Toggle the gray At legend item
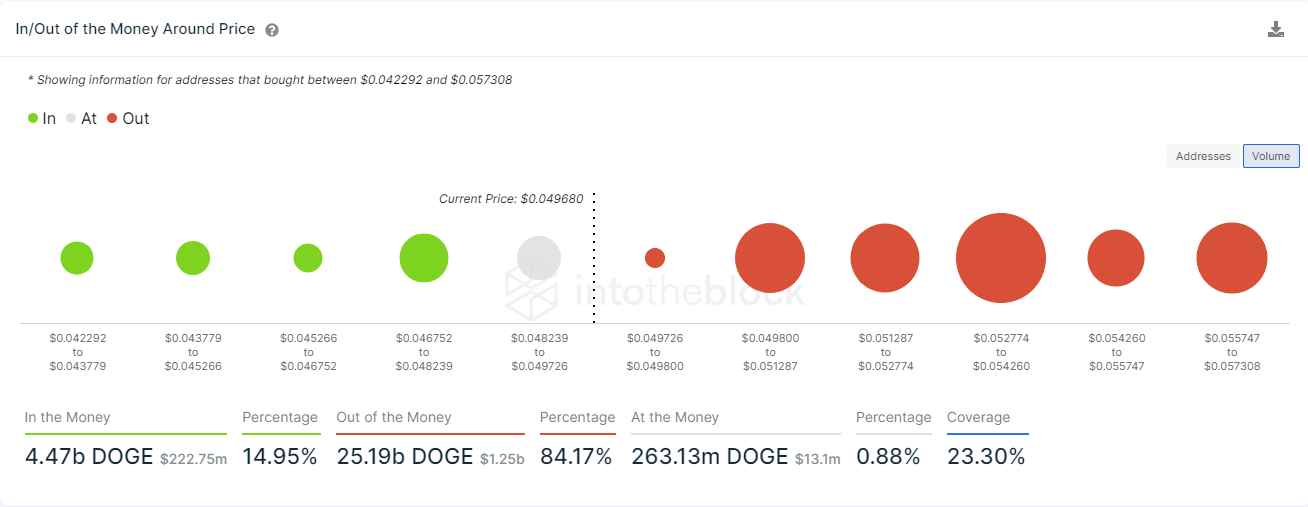1308x507 pixels. 81,118
